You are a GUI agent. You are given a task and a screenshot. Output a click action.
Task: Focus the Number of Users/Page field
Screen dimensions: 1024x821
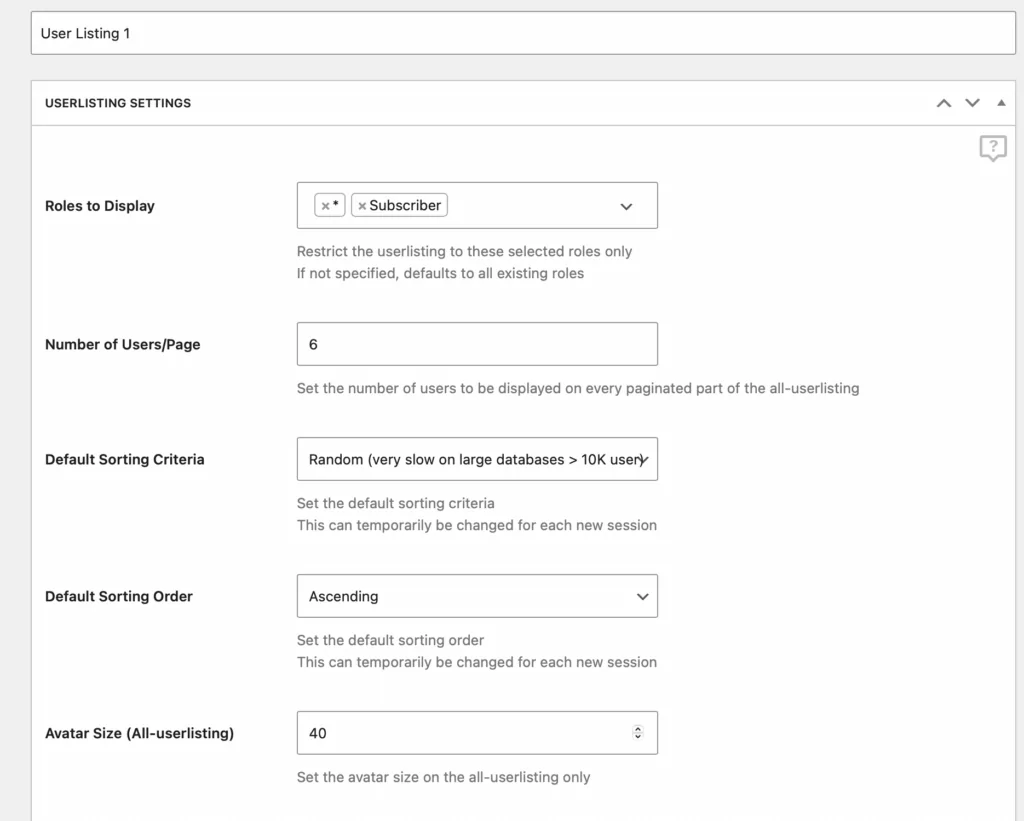point(477,344)
